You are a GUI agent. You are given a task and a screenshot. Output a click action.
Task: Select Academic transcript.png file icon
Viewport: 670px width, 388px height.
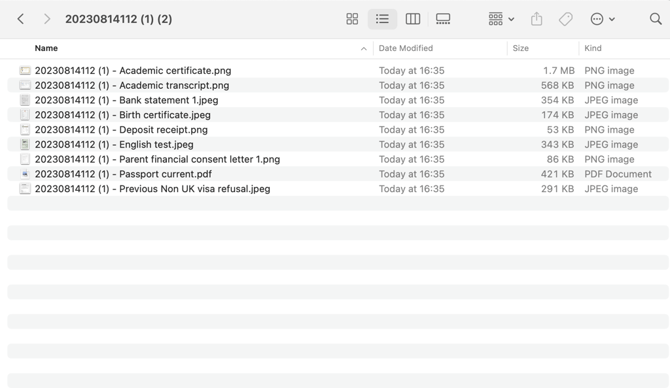[x=25, y=85]
